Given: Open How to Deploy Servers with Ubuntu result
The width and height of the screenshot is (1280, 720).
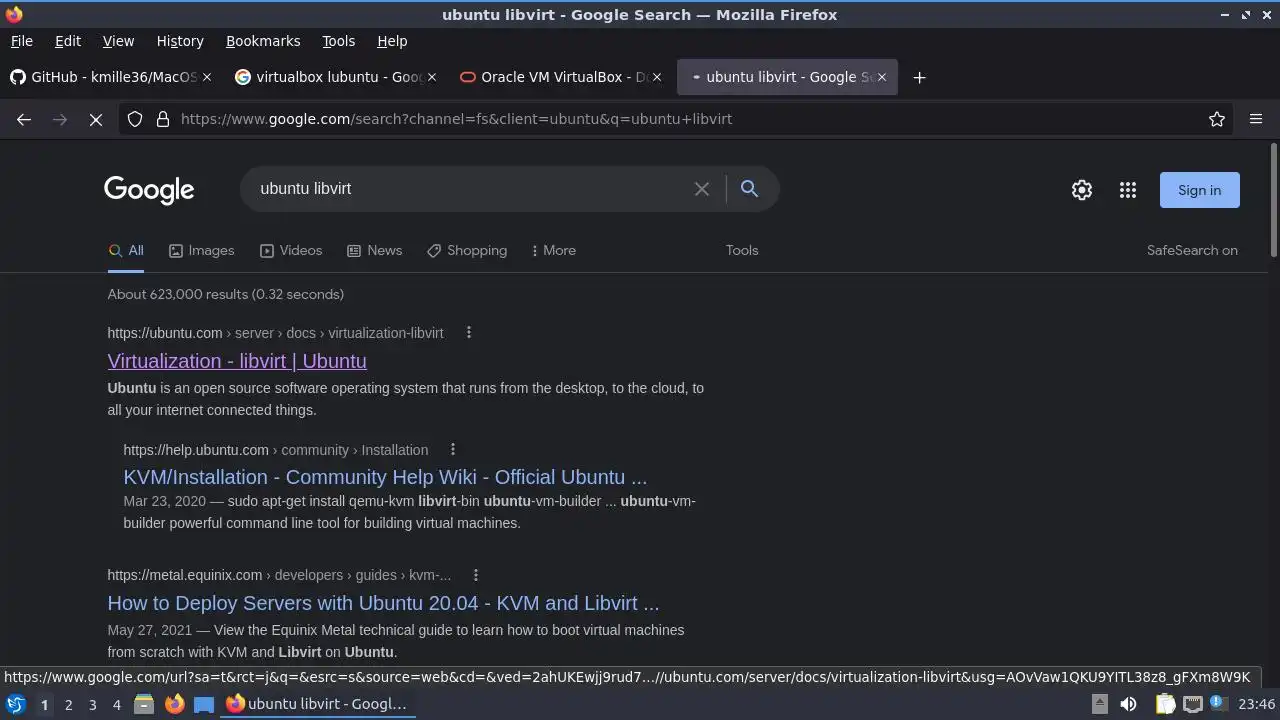Looking at the screenshot, I should coord(383,603).
